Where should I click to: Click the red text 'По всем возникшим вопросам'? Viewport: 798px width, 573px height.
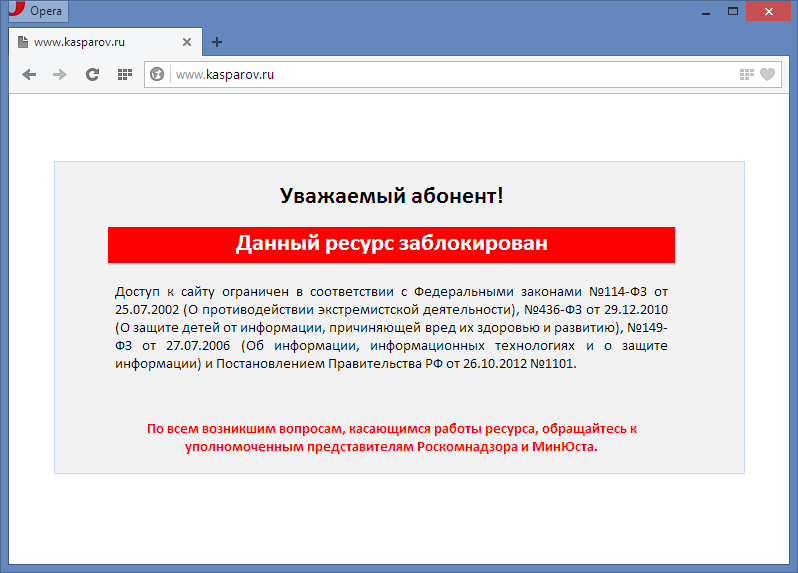point(246,428)
